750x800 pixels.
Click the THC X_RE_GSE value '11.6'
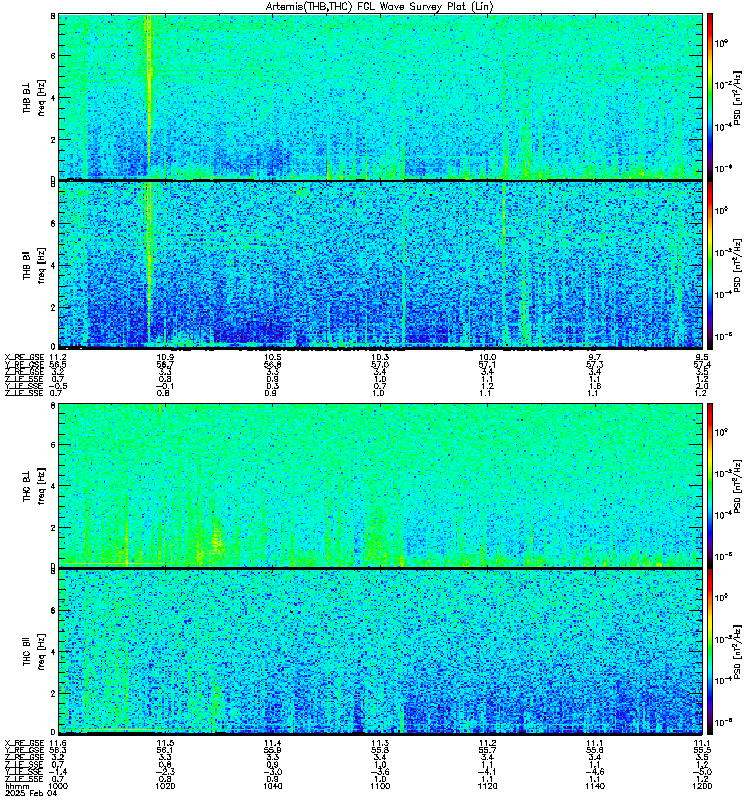point(58,743)
